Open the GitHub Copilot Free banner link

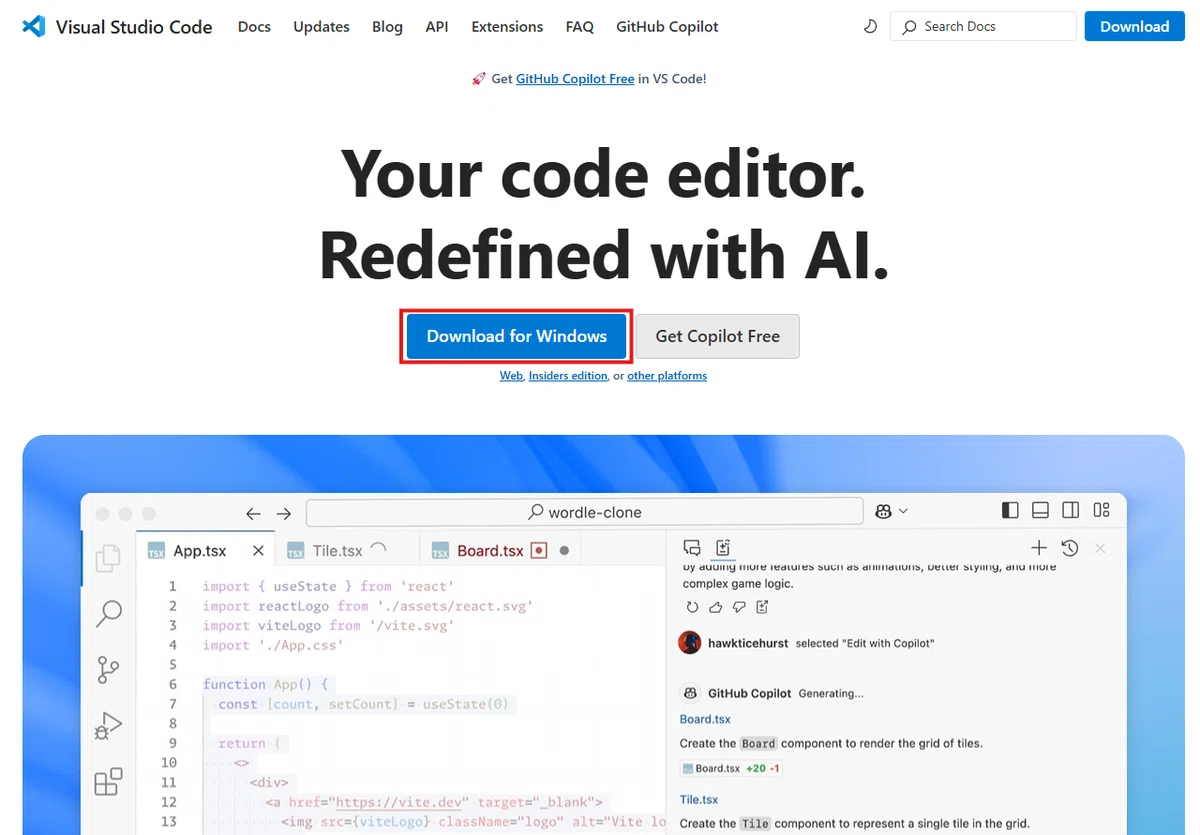point(575,79)
